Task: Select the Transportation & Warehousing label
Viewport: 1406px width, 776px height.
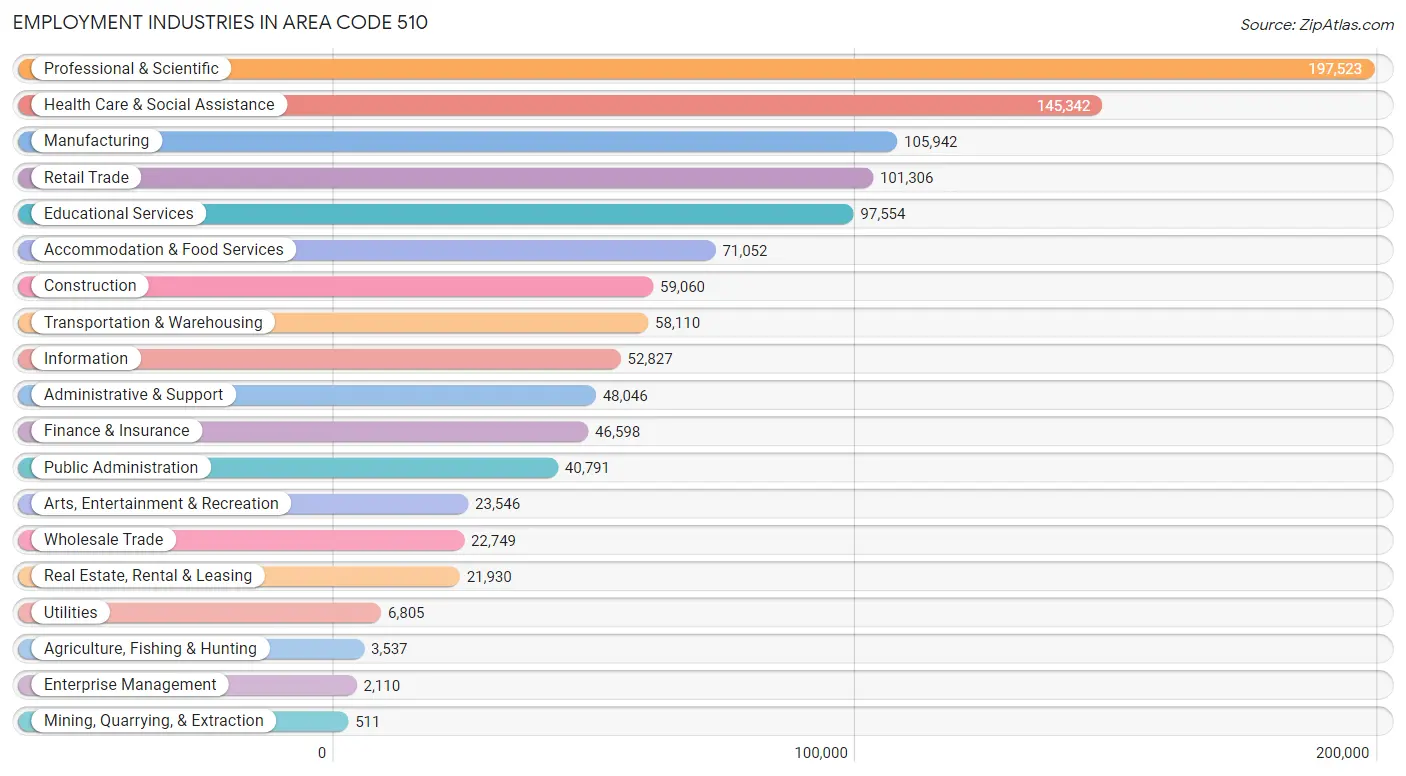Action: (x=152, y=322)
